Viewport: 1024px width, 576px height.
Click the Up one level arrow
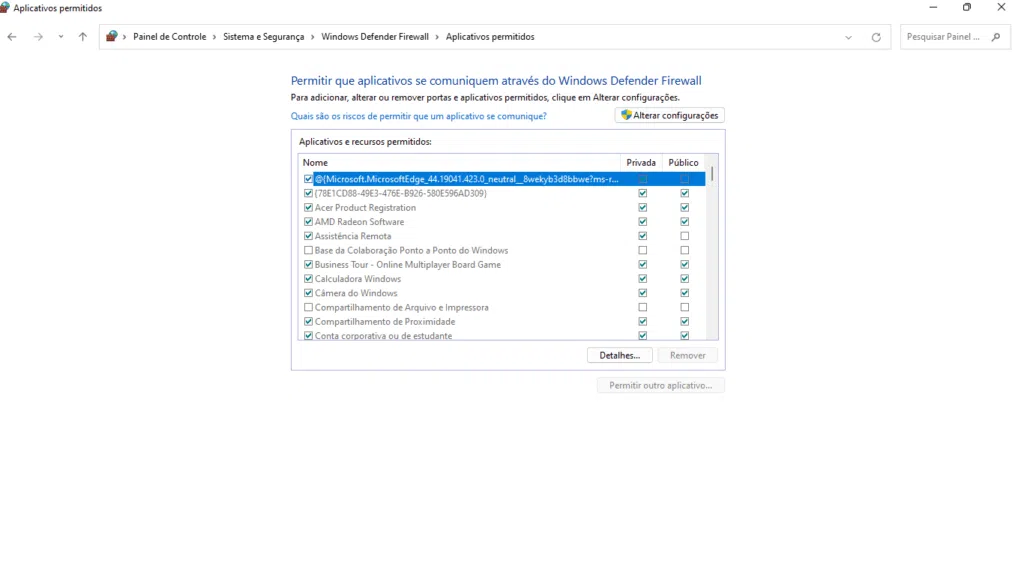click(x=83, y=37)
